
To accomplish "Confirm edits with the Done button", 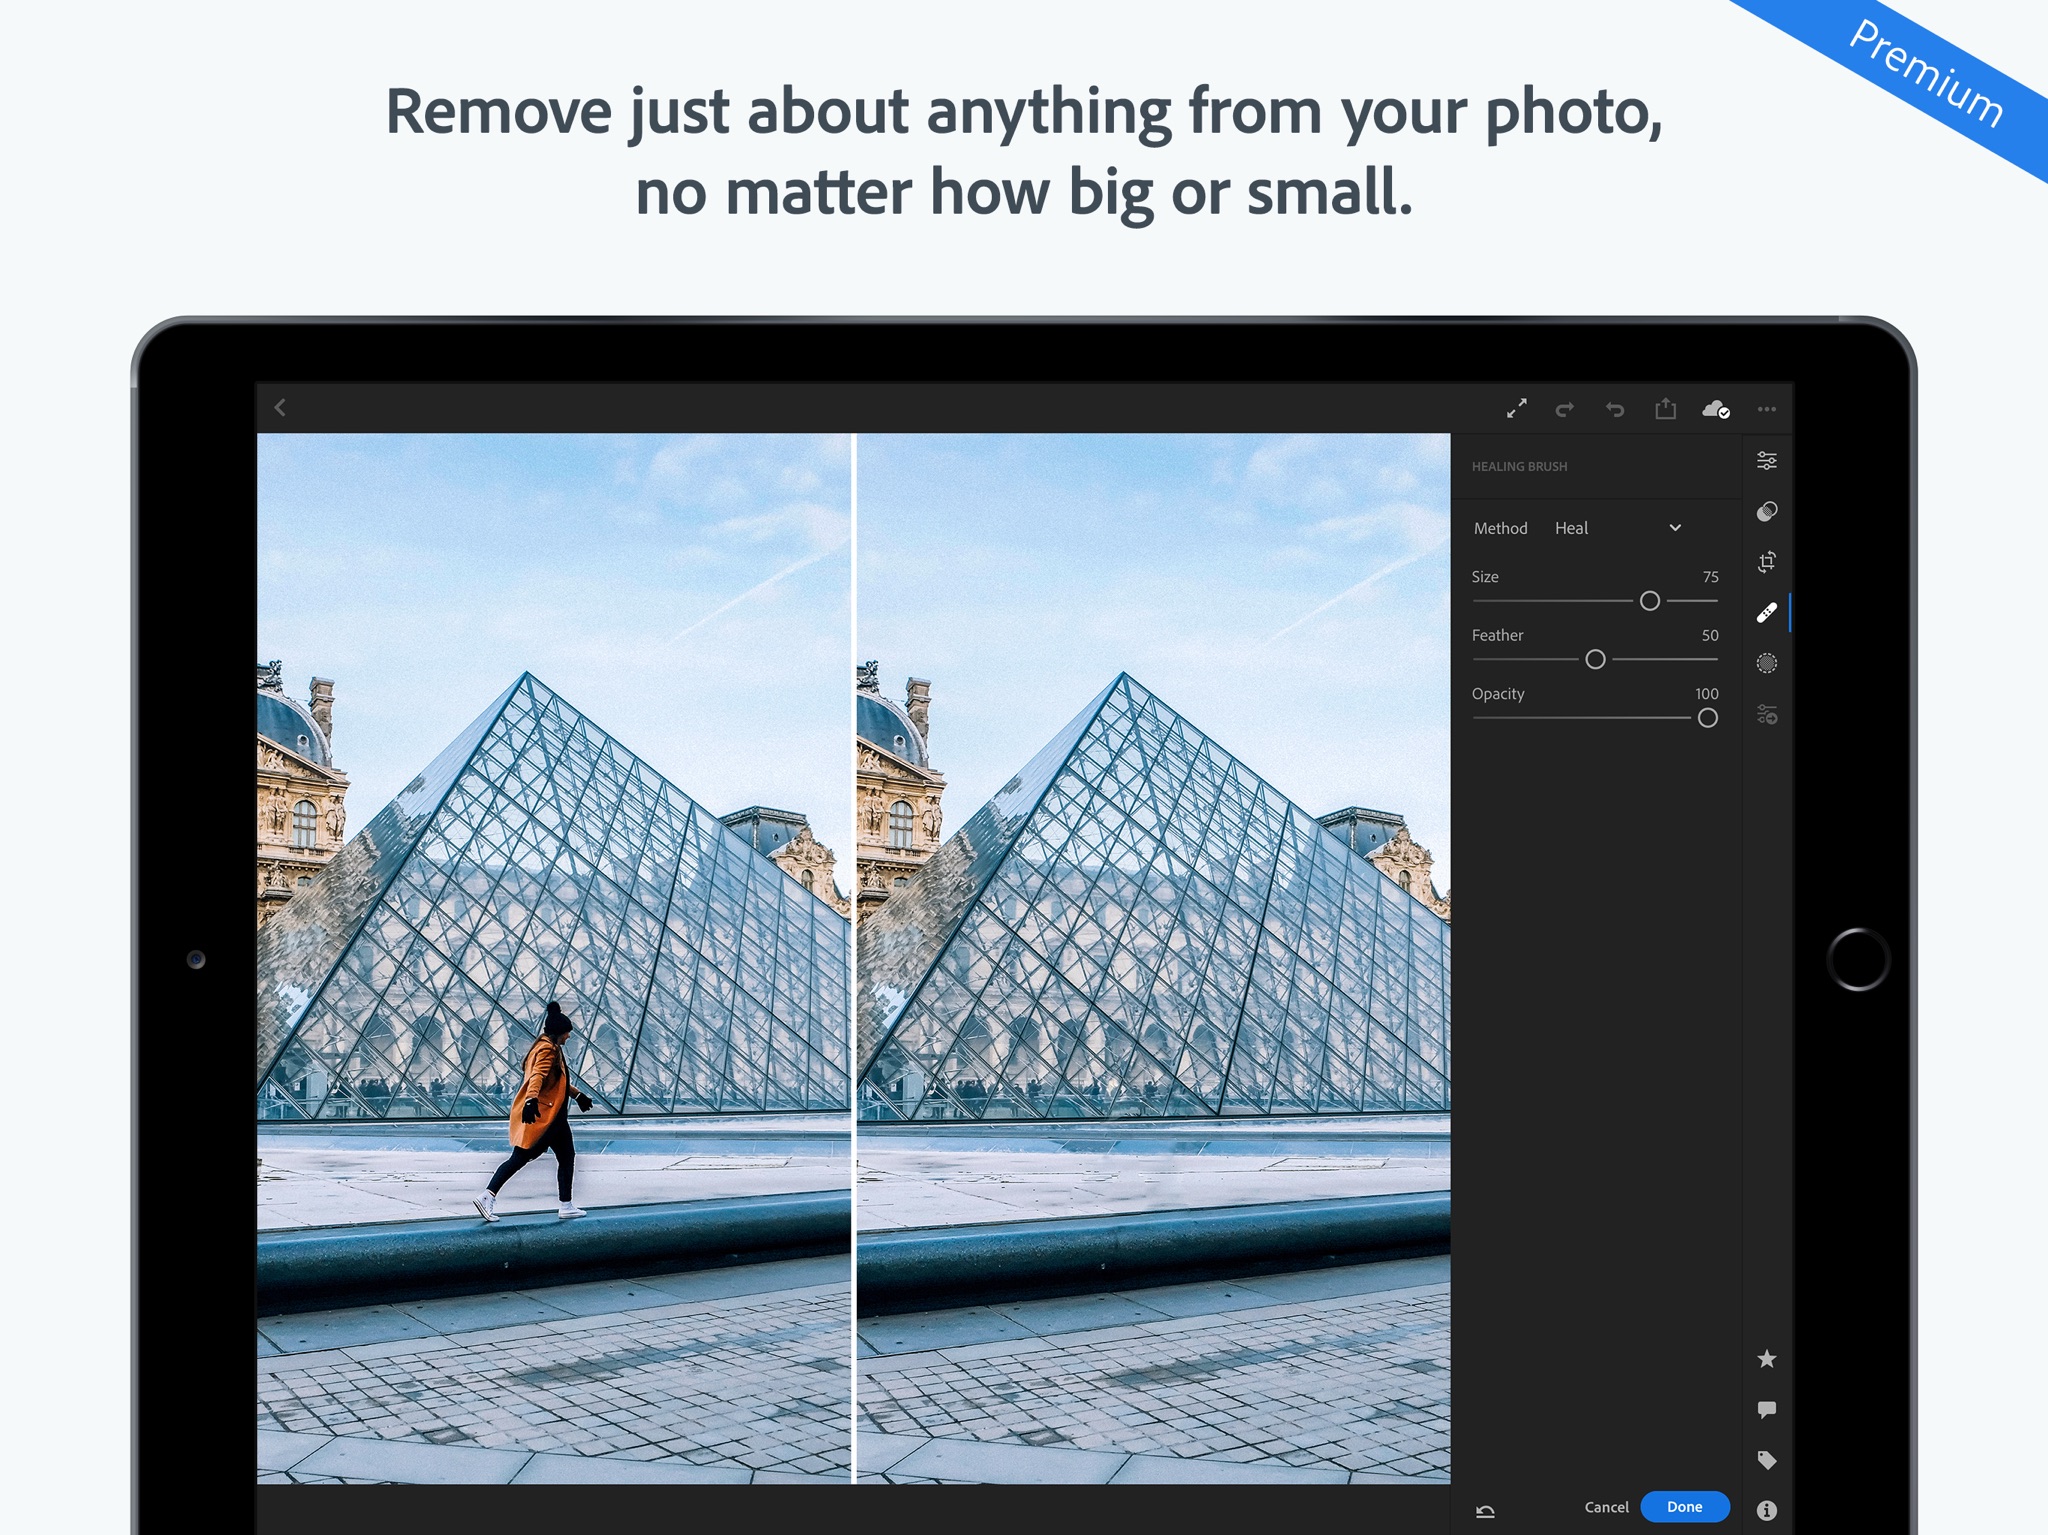I will tap(1685, 1507).
